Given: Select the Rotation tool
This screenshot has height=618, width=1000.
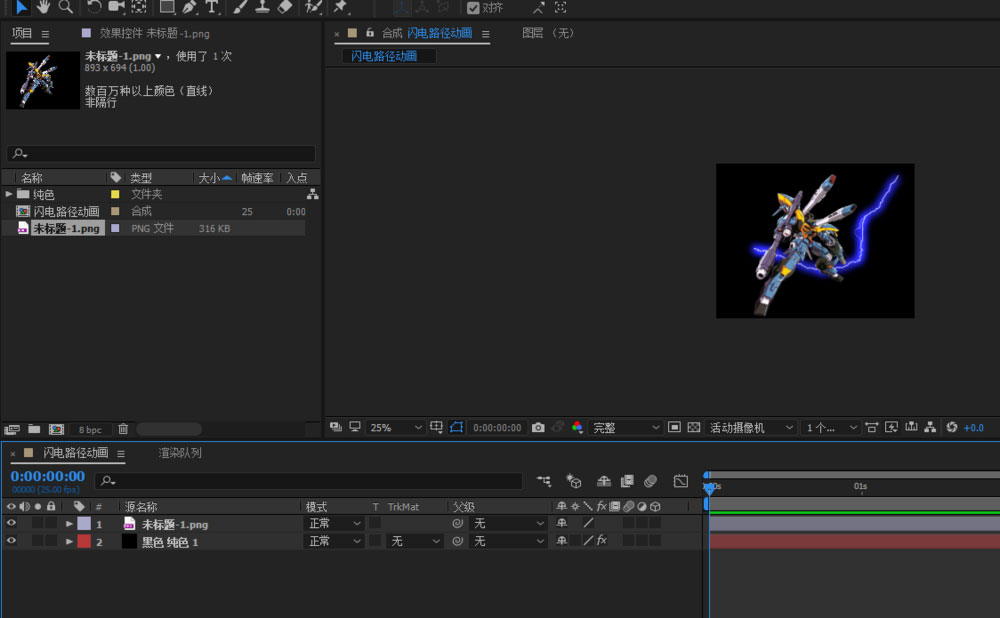Looking at the screenshot, I should 93,7.
